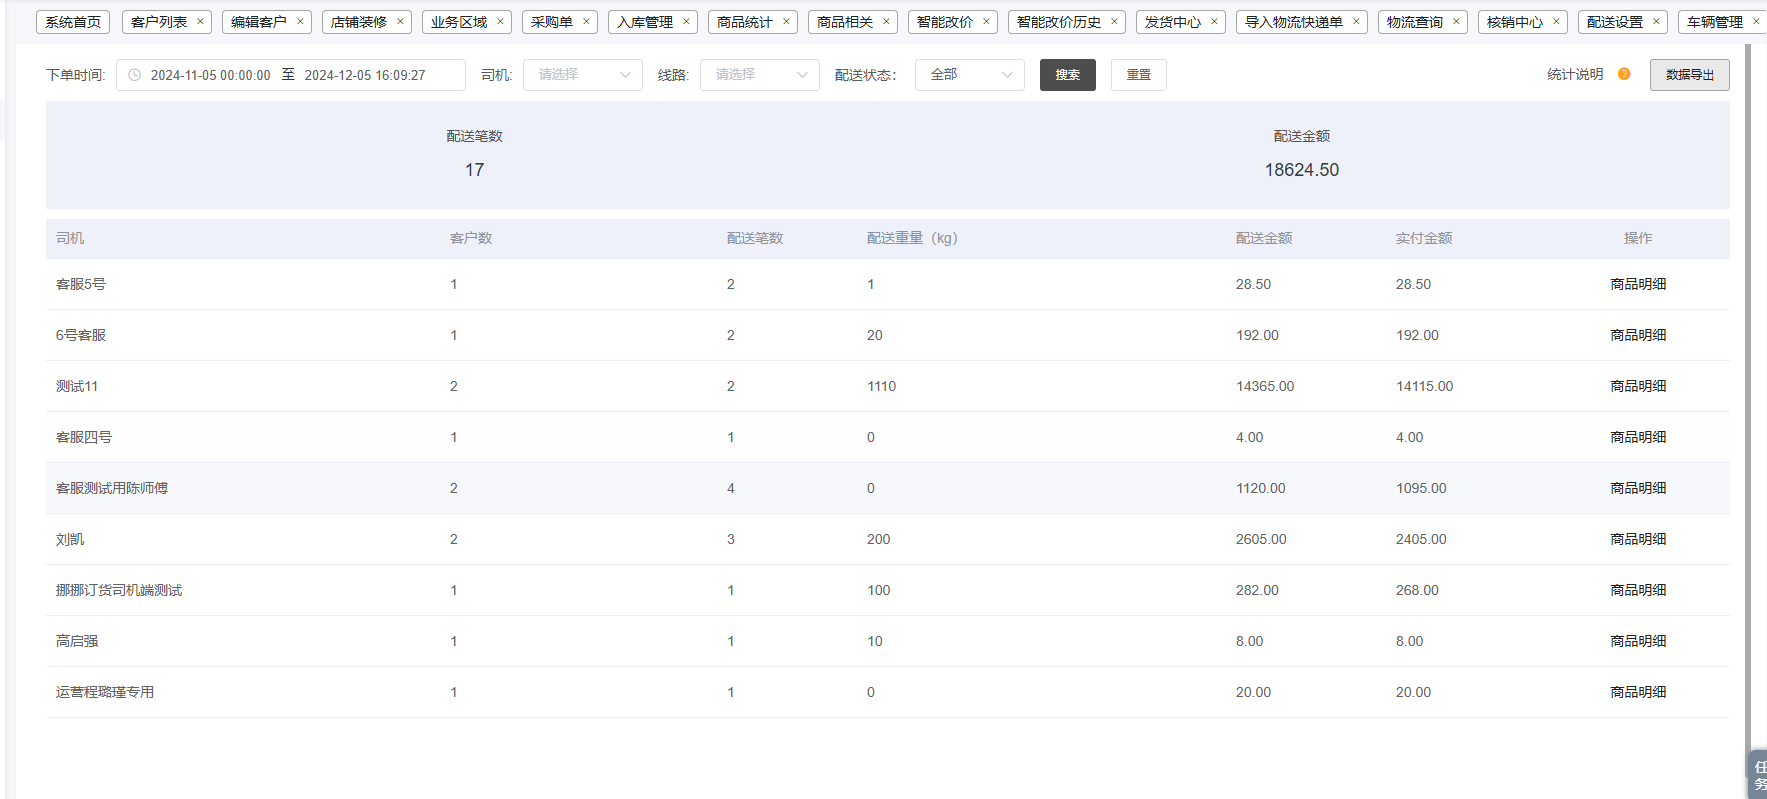The image size is (1767, 799).
Task: Open the 配送状态 status dropdown
Action: point(969,75)
